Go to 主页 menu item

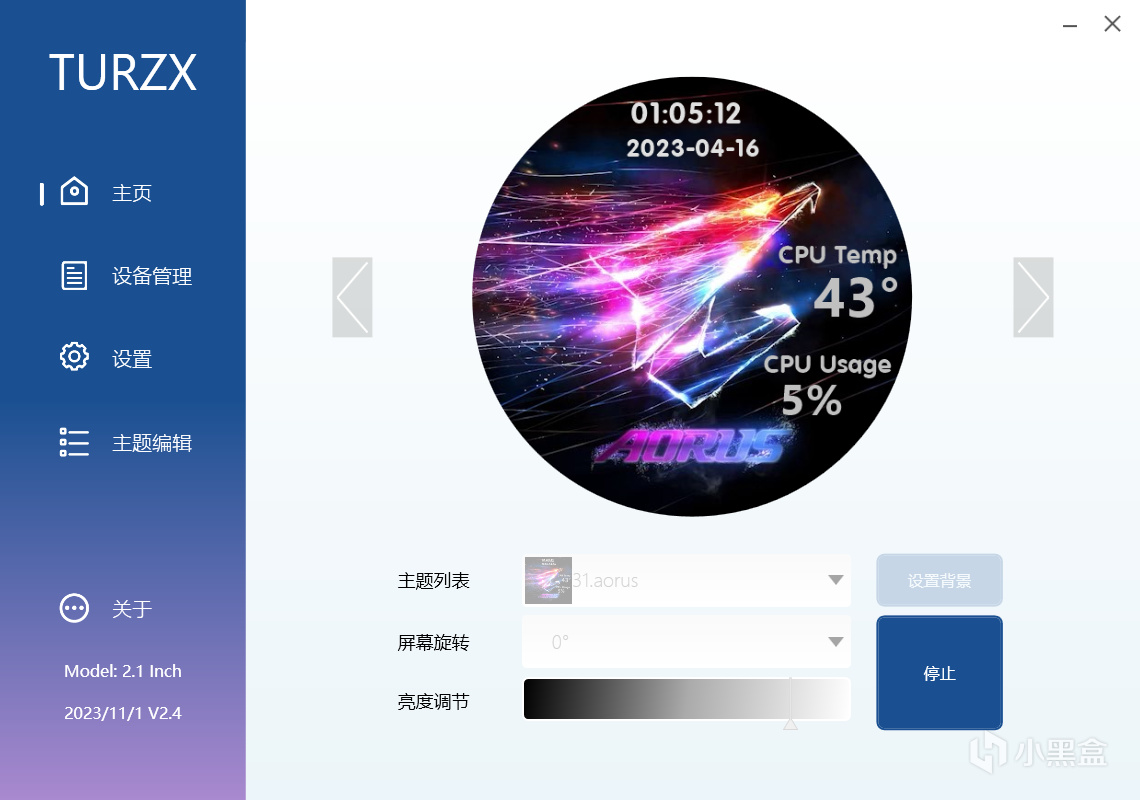pos(132,193)
